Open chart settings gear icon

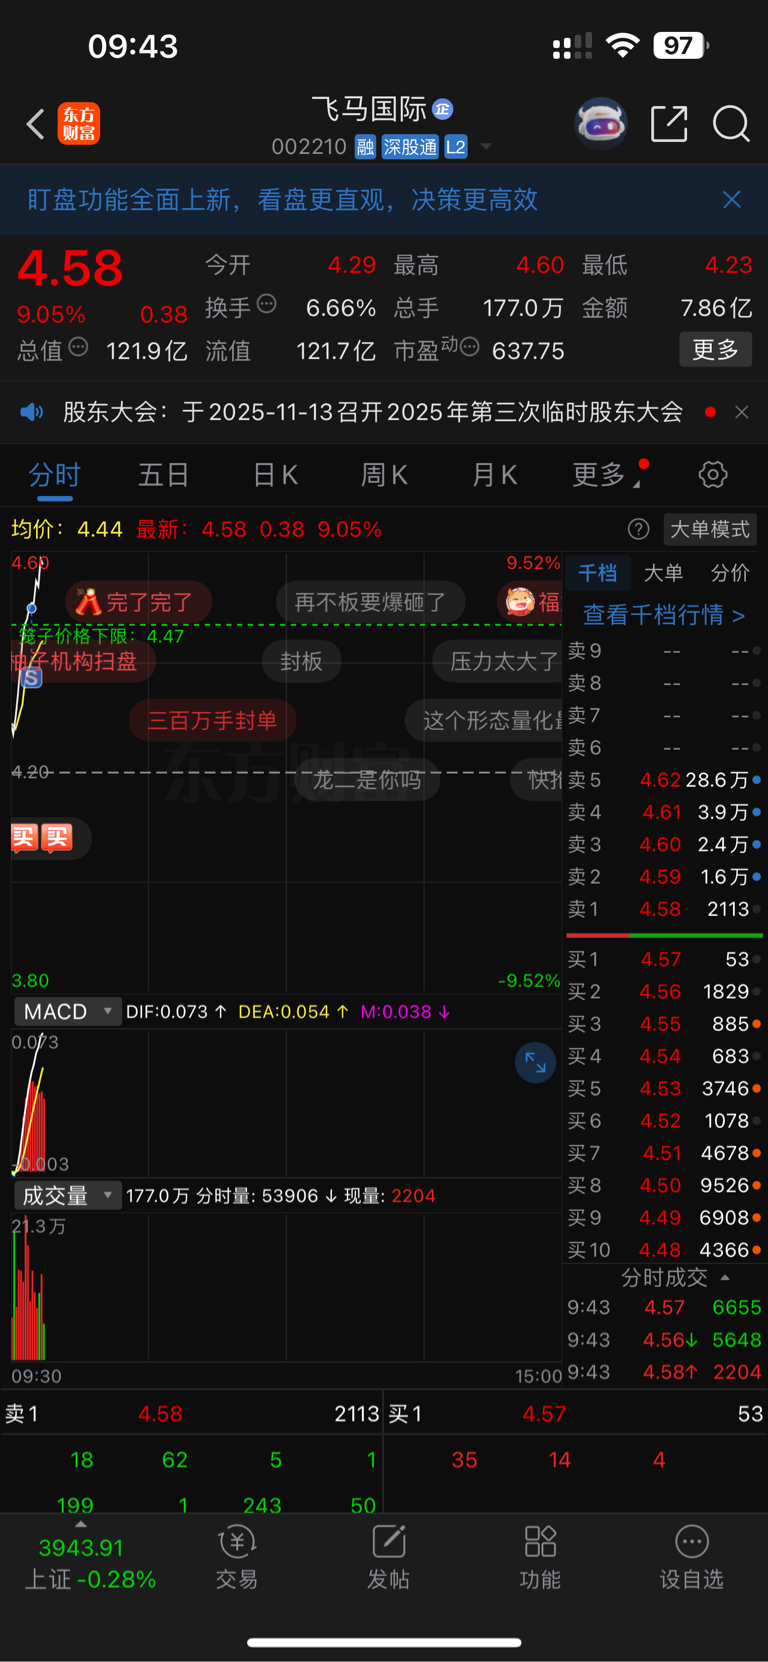[x=713, y=474]
